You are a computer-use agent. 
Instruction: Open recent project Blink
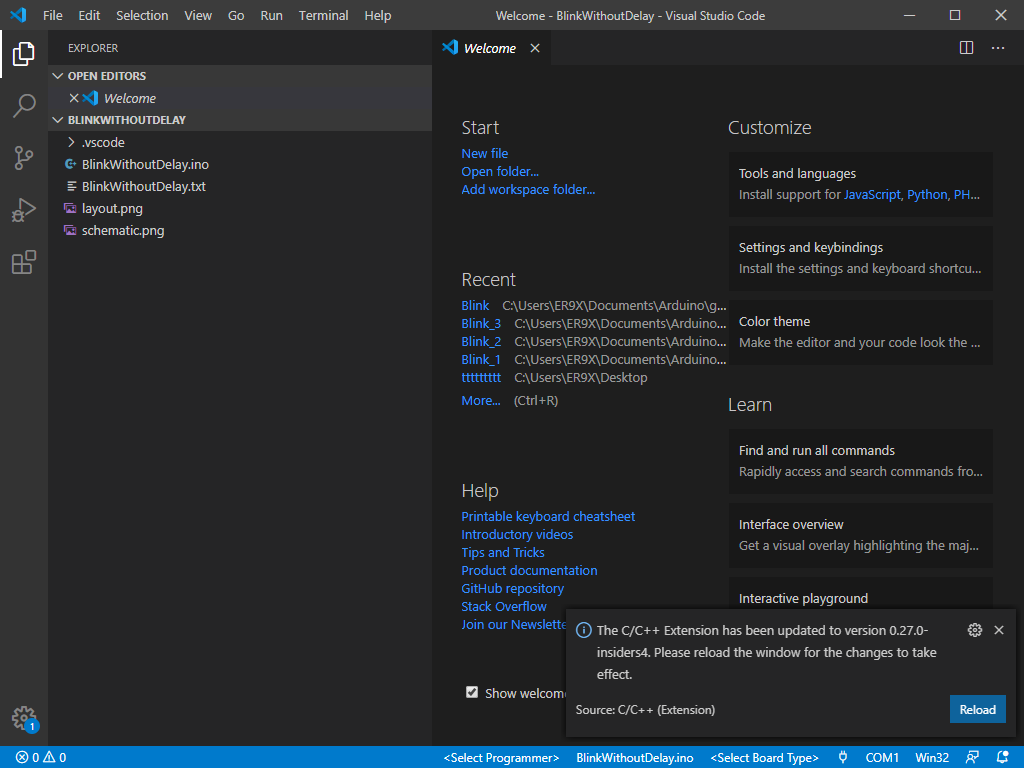click(475, 306)
